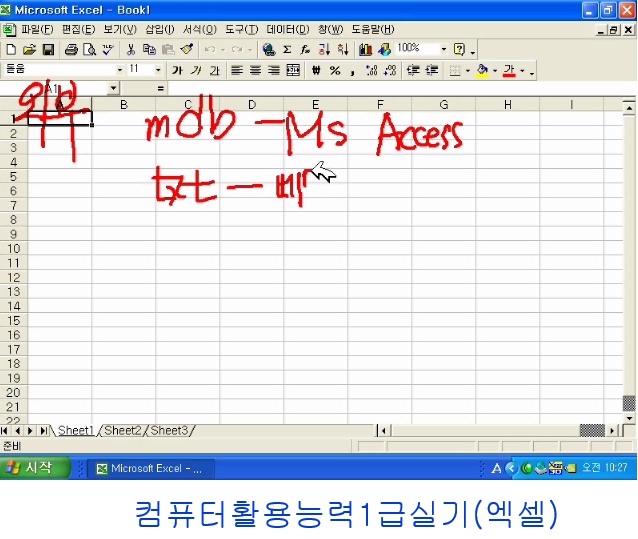
Task: Open Office Assistant help icon
Action: [459, 50]
